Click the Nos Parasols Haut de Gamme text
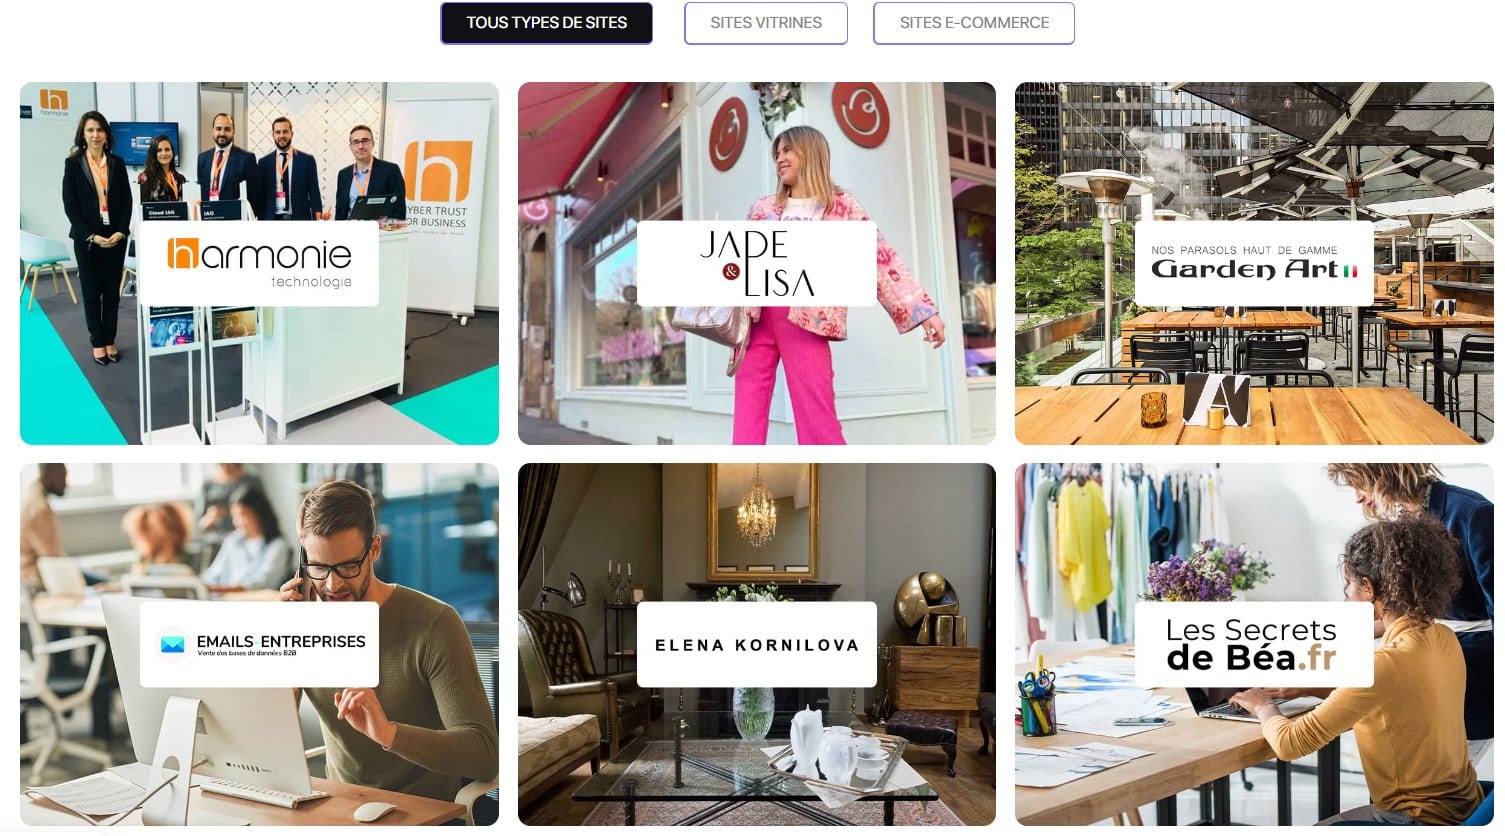The image size is (1505, 836). pos(1244,250)
